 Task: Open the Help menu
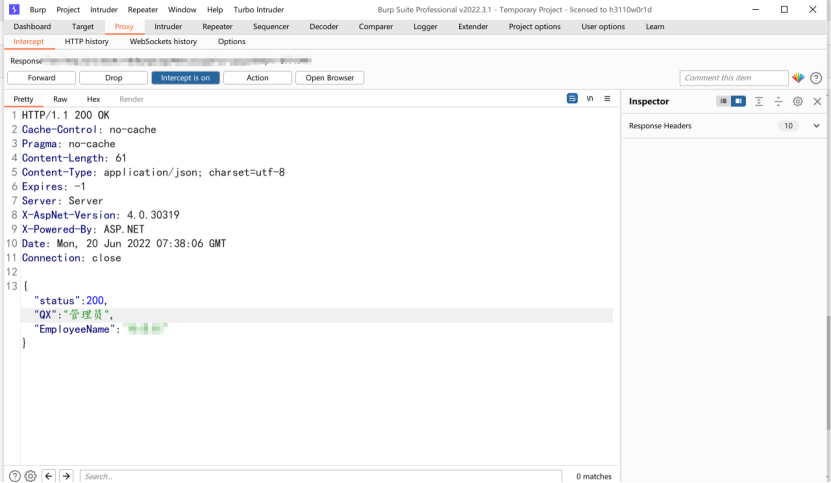pyautogui.click(x=215, y=10)
